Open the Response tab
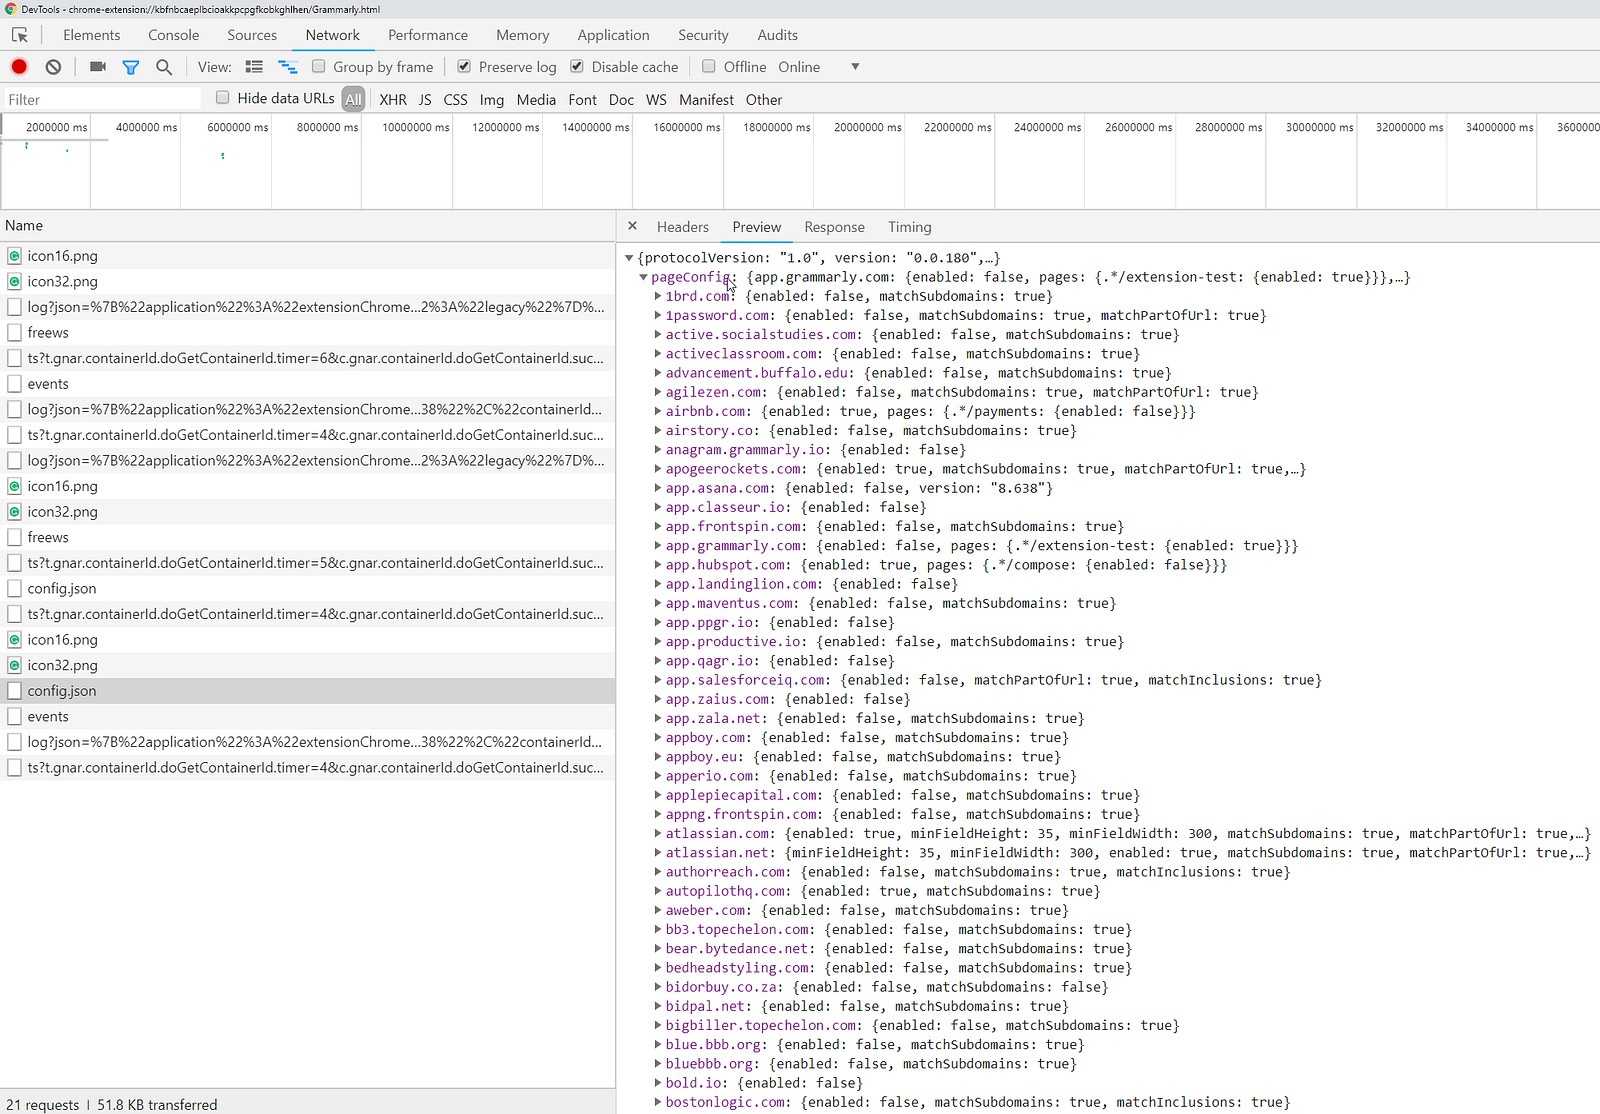Viewport: 1600px width, 1114px height. click(834, 227)
